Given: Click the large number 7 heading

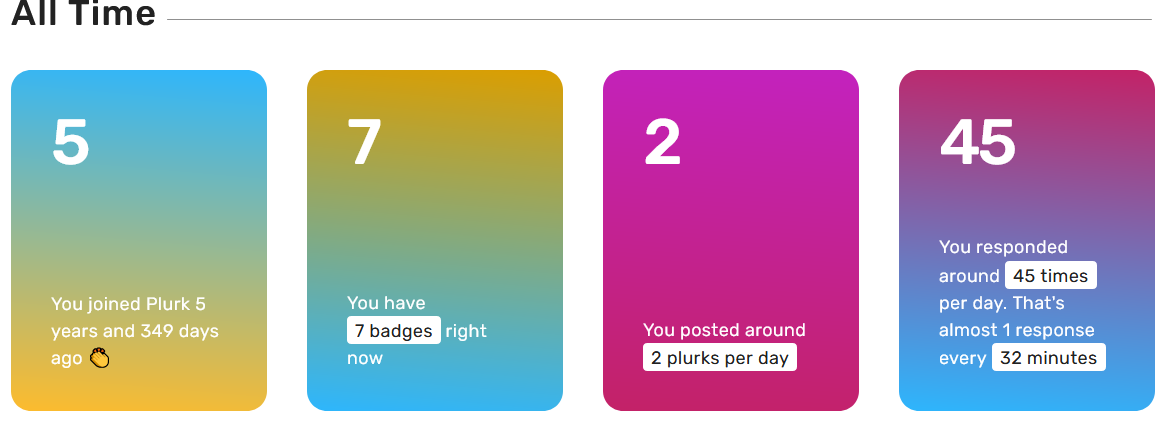Looking at the screenshot, I should [364, 142].
